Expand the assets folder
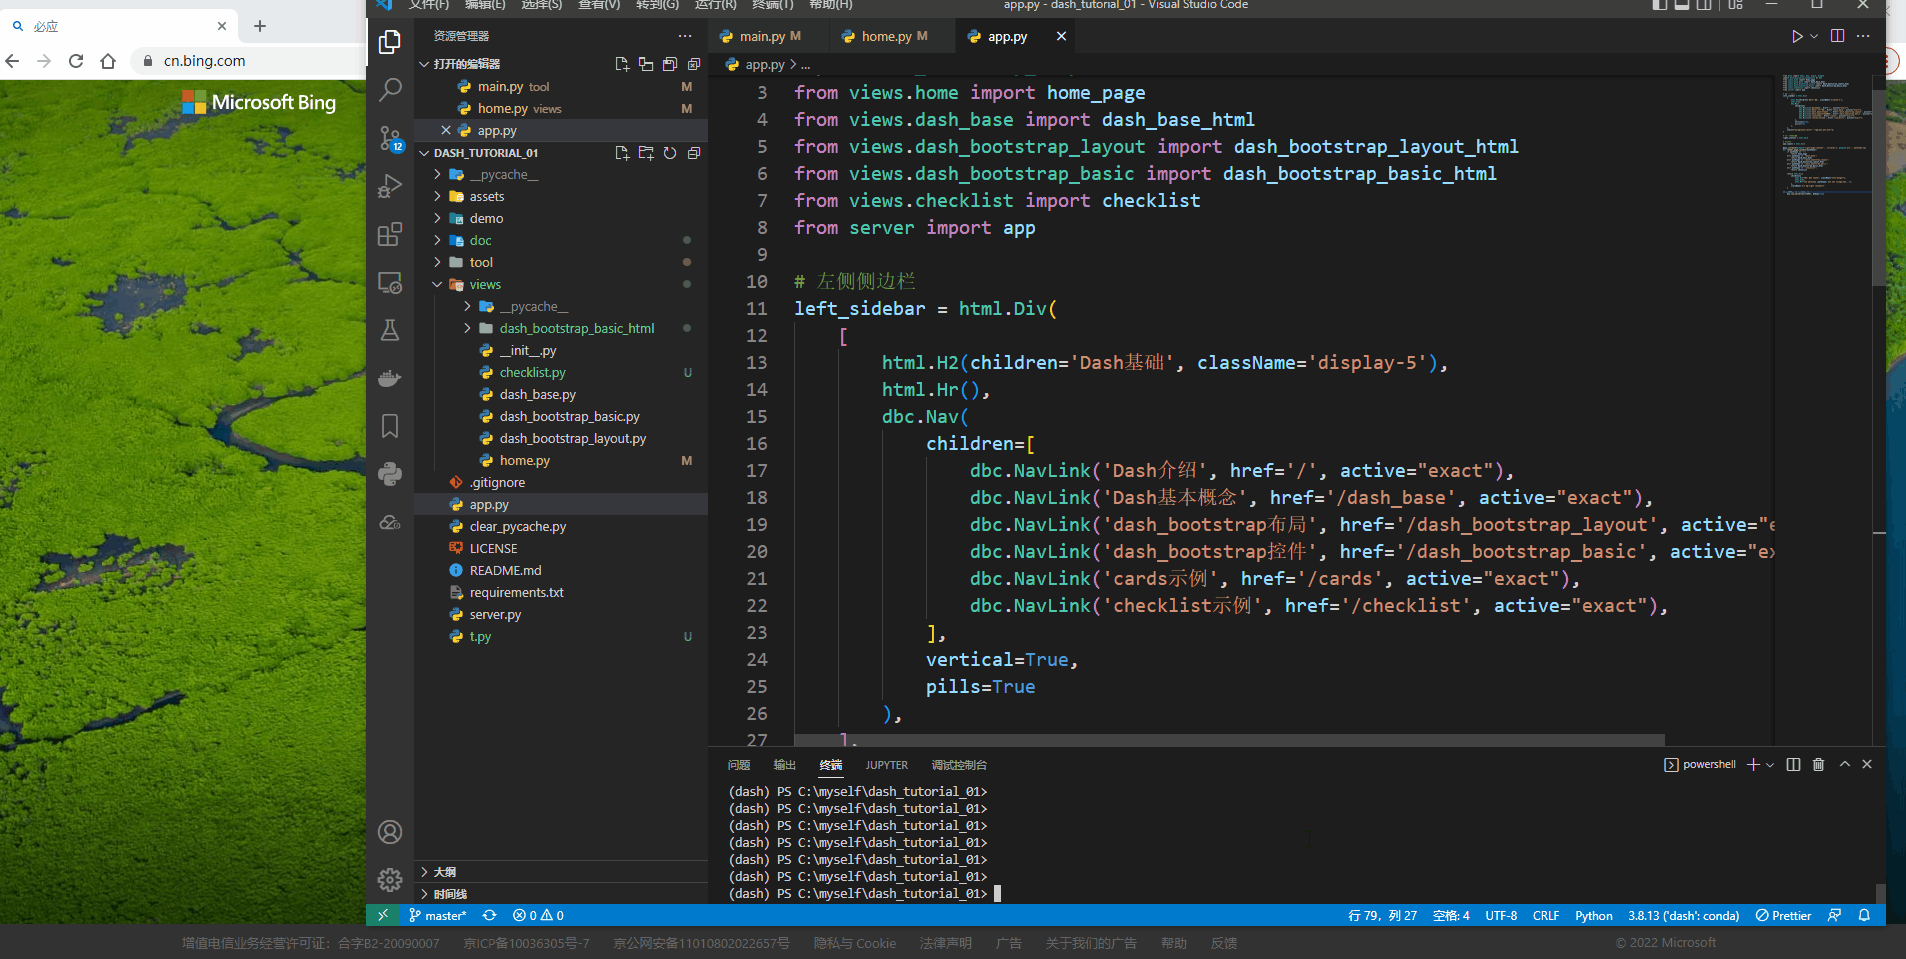Image resolution: width=1906 pixels, height=959 pixels. [487, 197]
